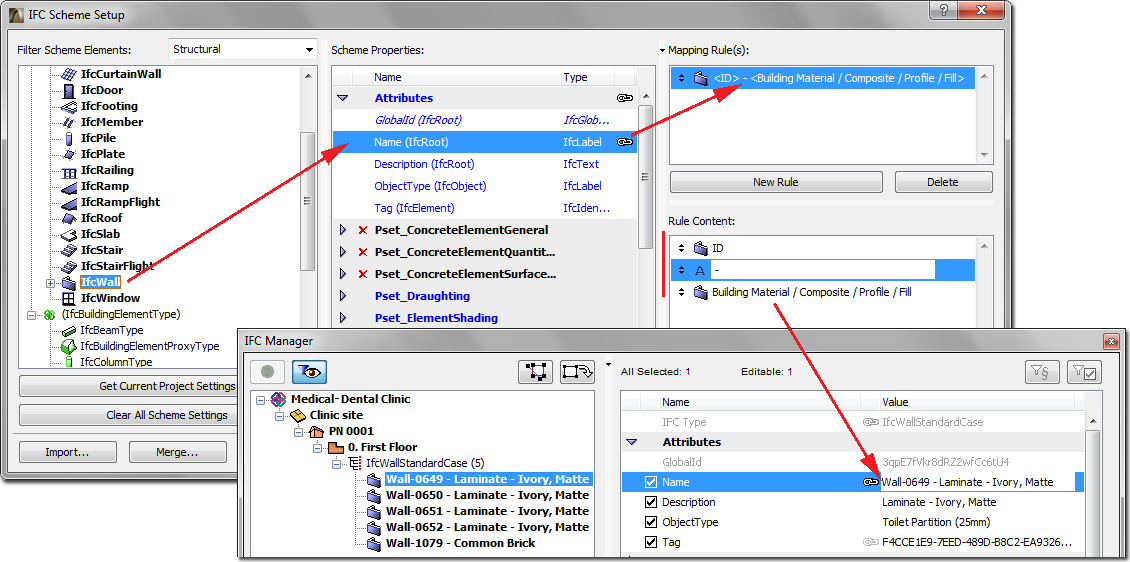Select Wall-1079 - Common Brick
The height and width of the screenshot is (562, 1130).
[461, 543]
